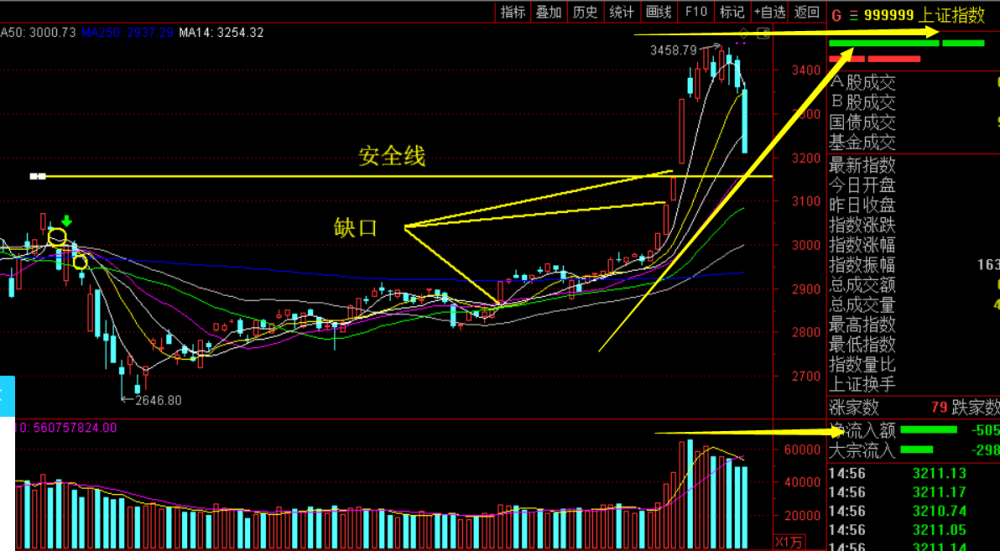Select the 最新指数 row

click(913, 165)
